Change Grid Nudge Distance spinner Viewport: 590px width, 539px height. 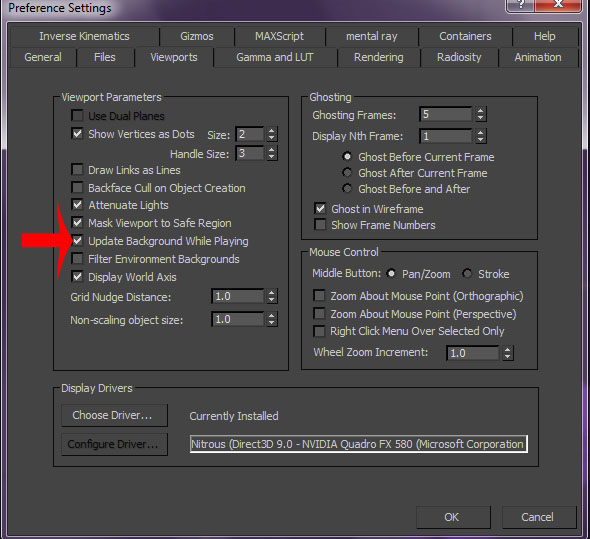[x=272, y=296]
